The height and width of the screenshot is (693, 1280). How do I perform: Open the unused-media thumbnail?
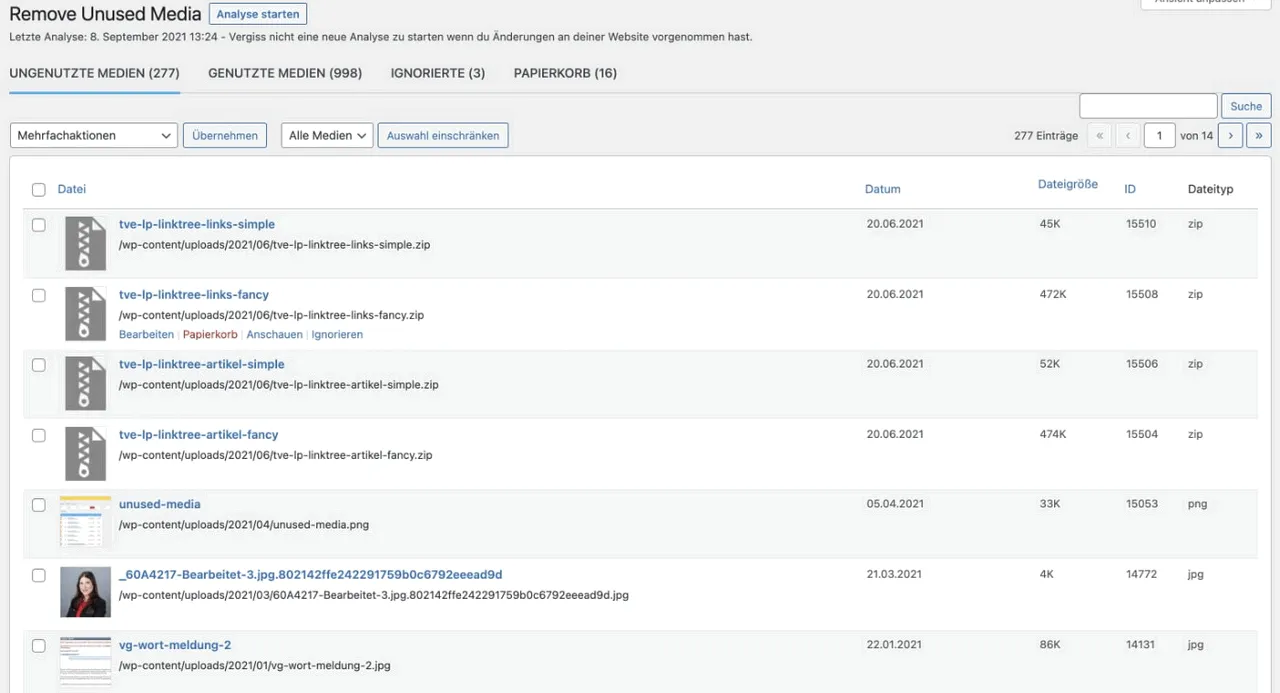coord(85,522)
